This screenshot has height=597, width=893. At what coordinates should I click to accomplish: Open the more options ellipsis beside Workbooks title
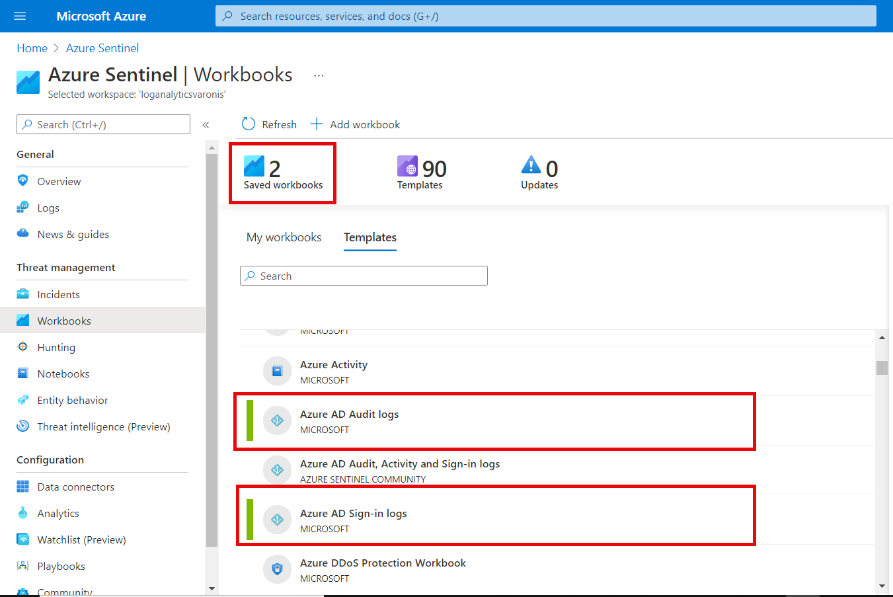[x=319, y=75]
